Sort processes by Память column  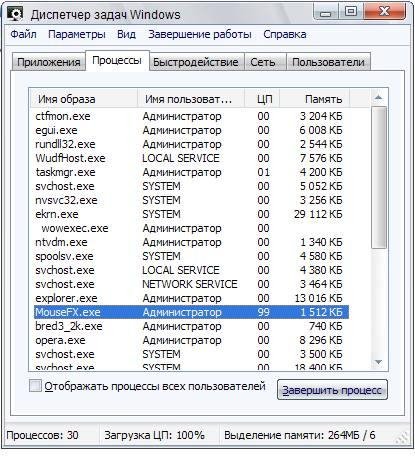point(314,99)
